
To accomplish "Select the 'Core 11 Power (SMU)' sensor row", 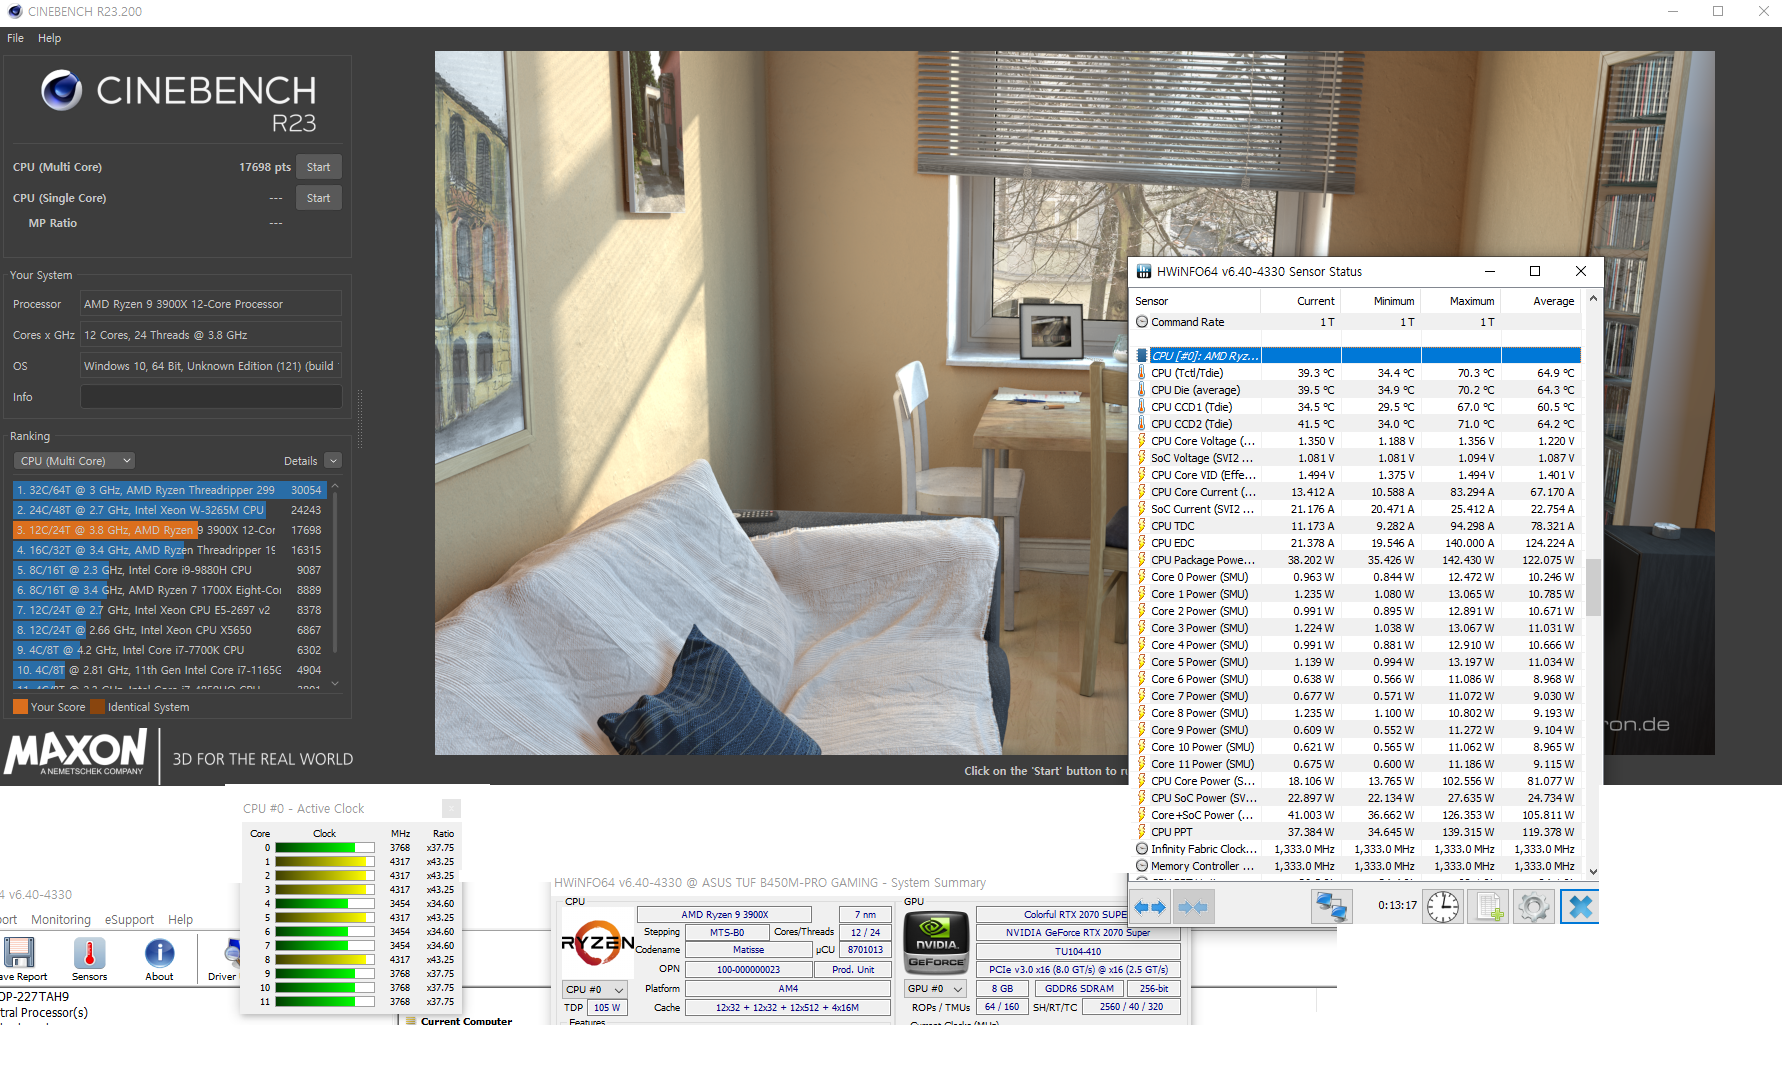I will pos(1357,764).
